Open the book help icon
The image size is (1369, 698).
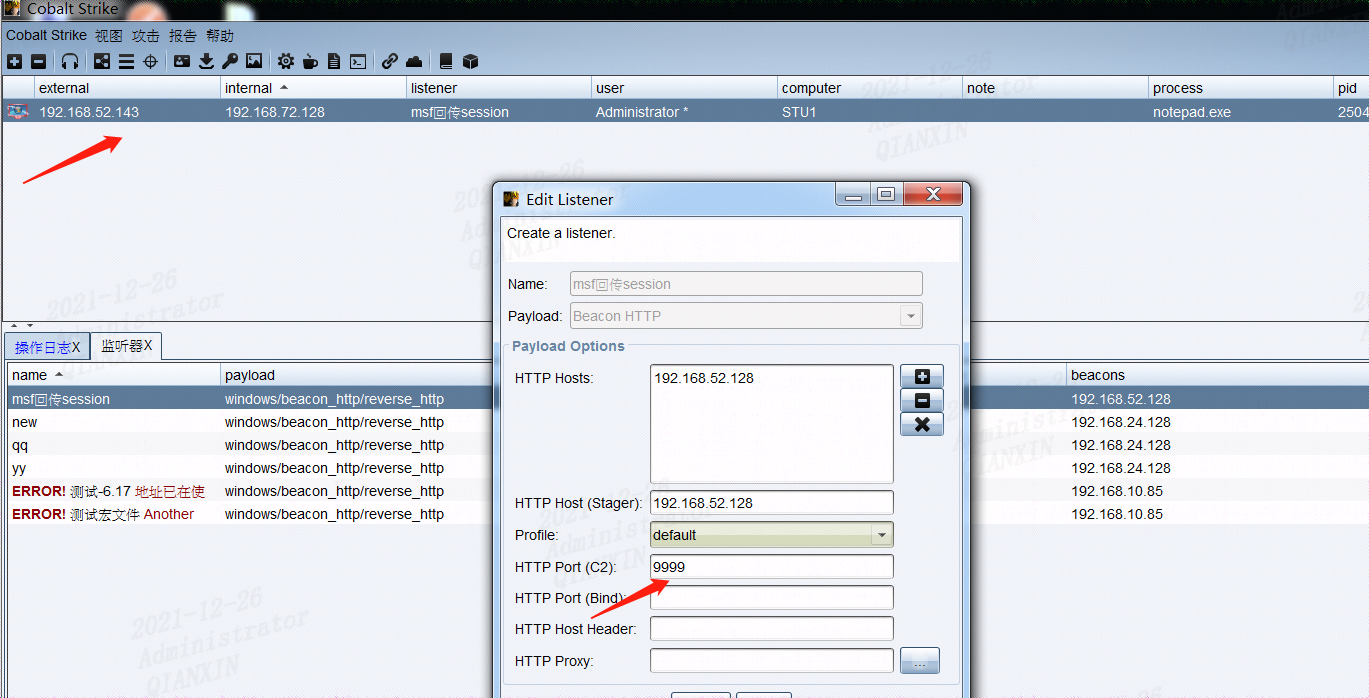tap(446, 61)
